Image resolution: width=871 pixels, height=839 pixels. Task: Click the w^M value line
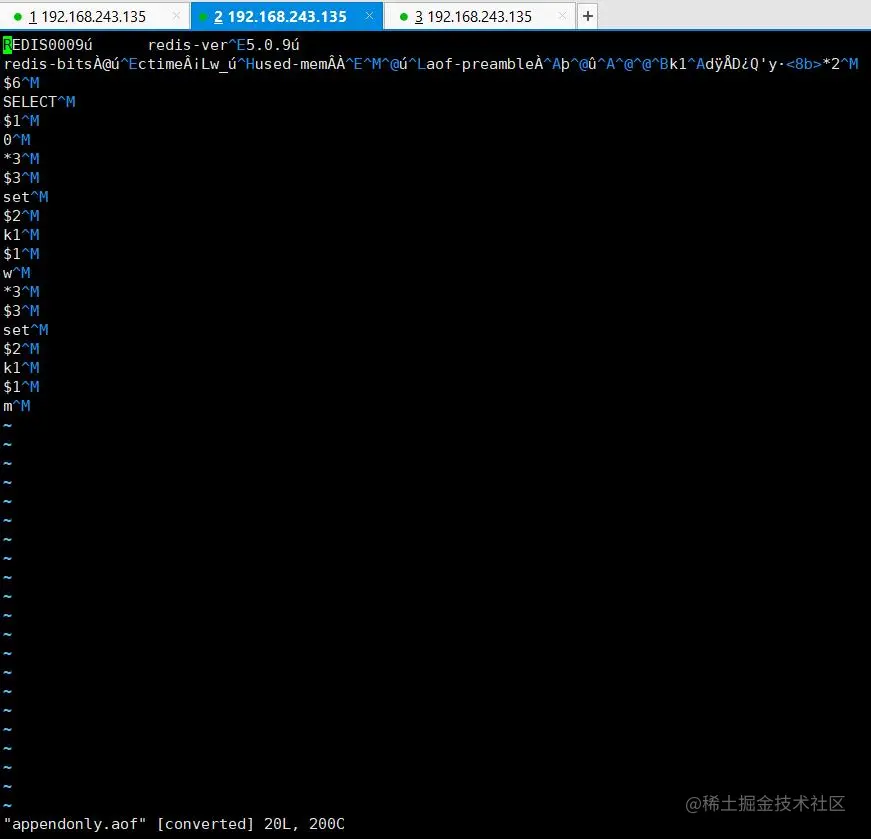point(17,273)
